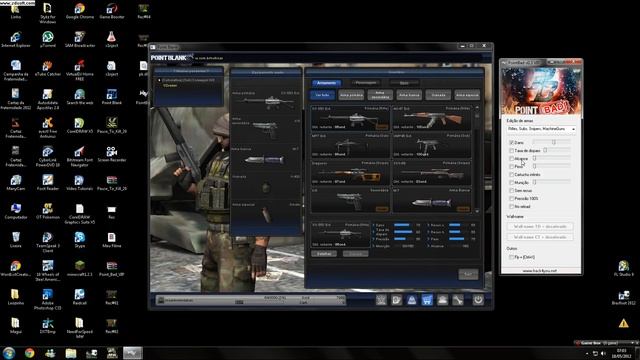This screenshot has height=360, width=640.
Task: Click the volume icon in system tray
Action: click(x=603, y=353)
